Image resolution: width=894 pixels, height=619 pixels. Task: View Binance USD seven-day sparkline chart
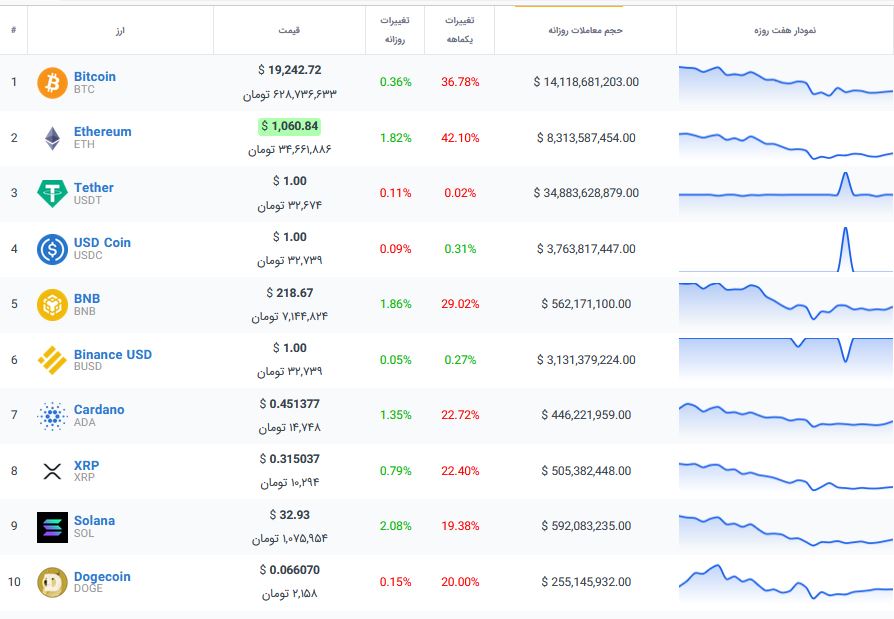(786, 360)
